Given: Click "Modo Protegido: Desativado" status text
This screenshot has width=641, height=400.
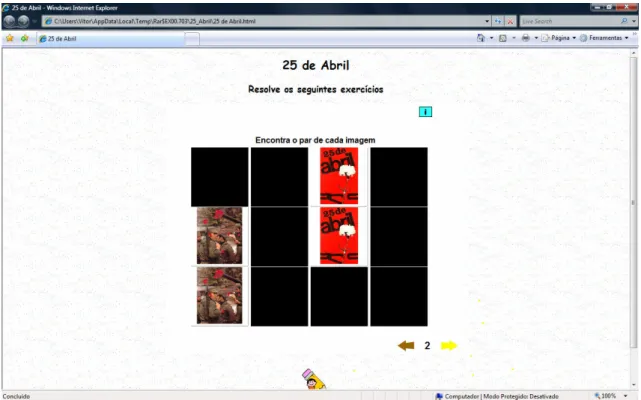Looking at the screenshot, I should point(521,396).
